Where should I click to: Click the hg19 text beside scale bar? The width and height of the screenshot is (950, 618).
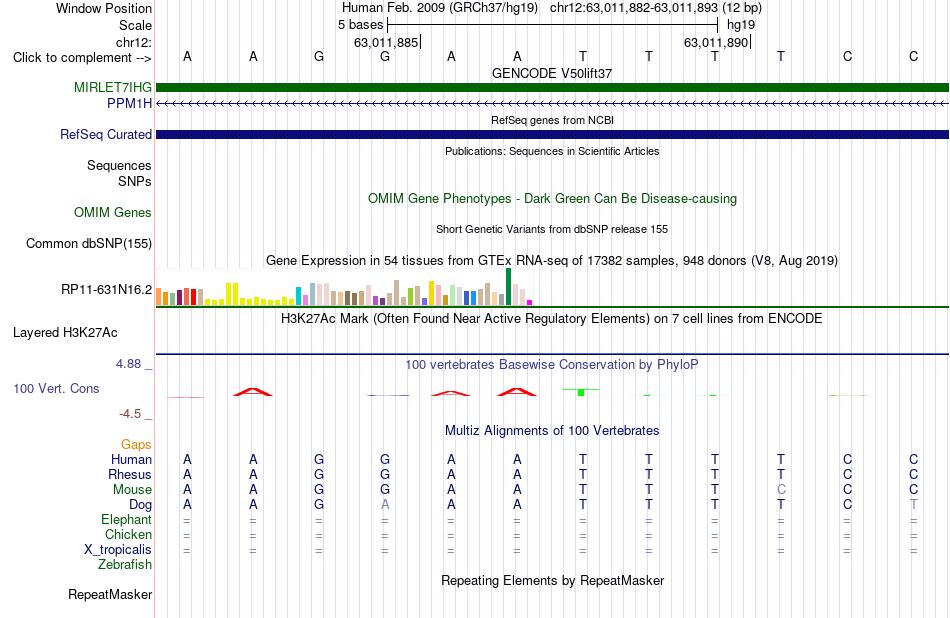tap(741, 25)
